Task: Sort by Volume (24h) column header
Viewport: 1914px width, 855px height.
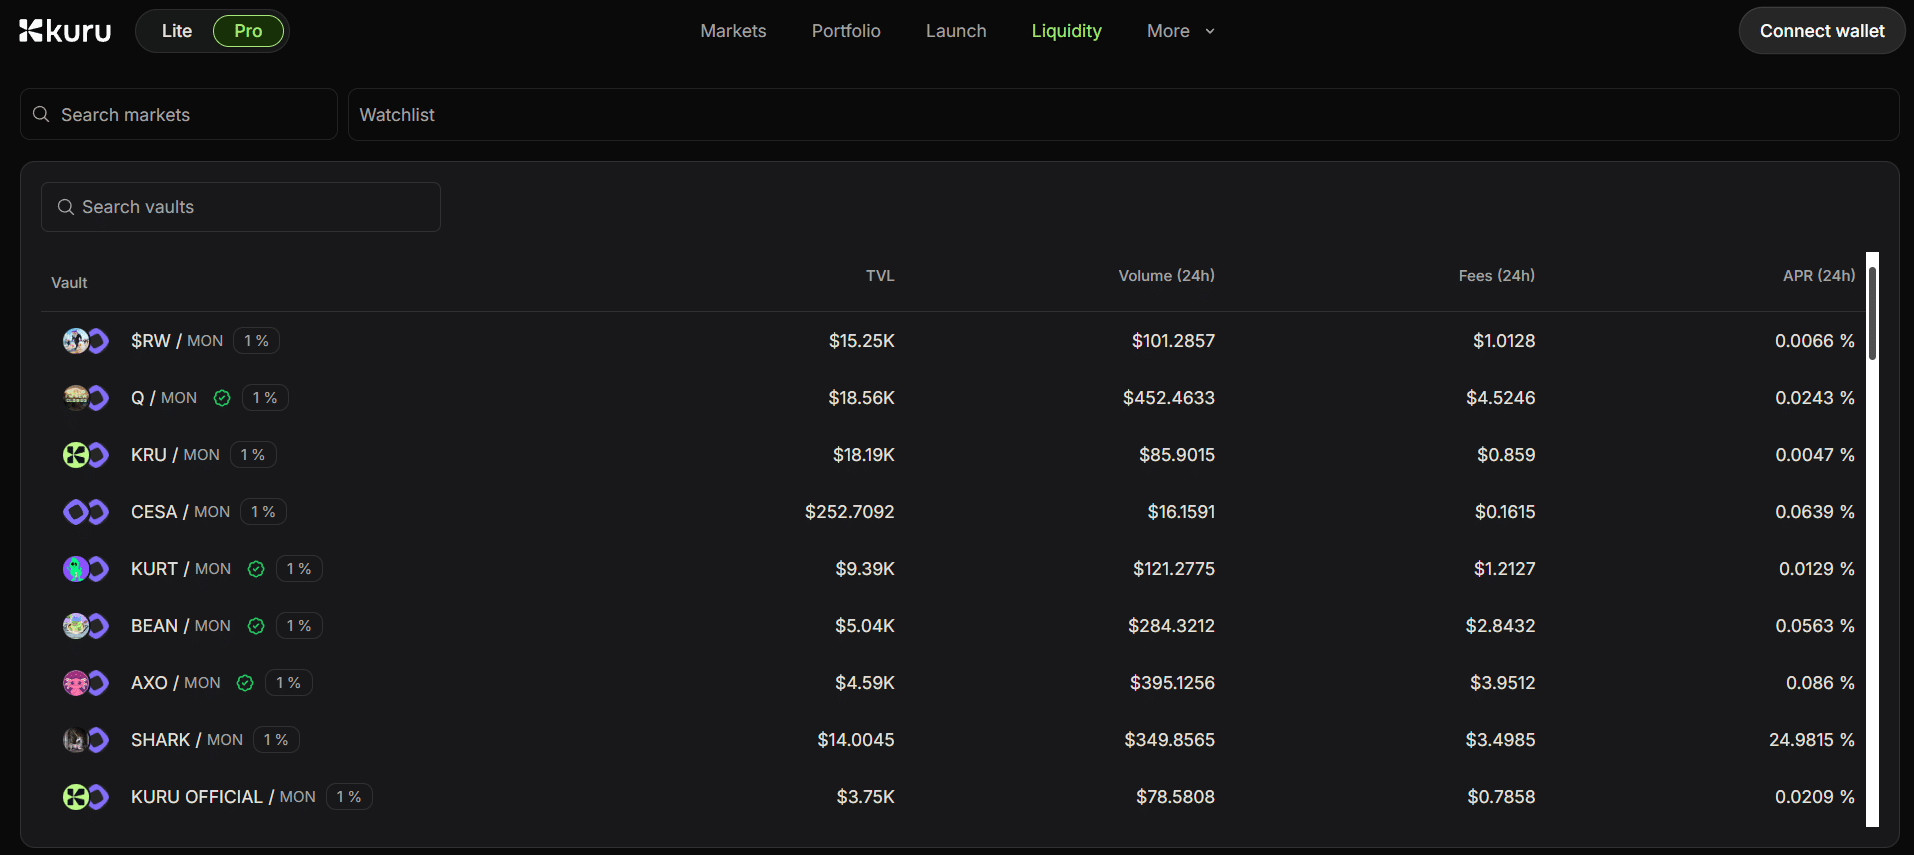Action: coord(1166,276)
